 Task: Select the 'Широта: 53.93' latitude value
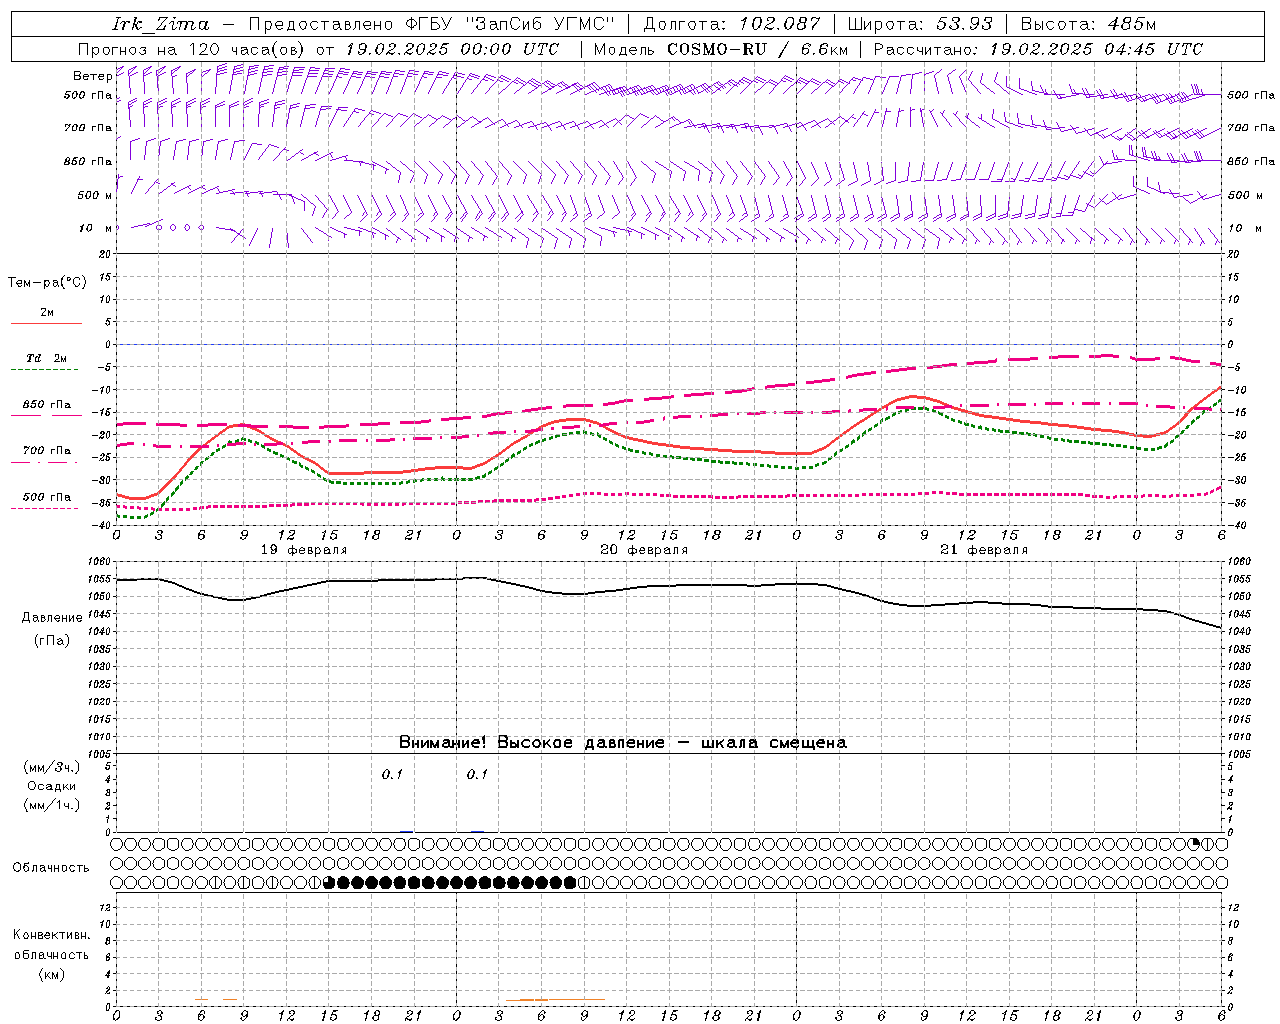(x=920, y=24)
